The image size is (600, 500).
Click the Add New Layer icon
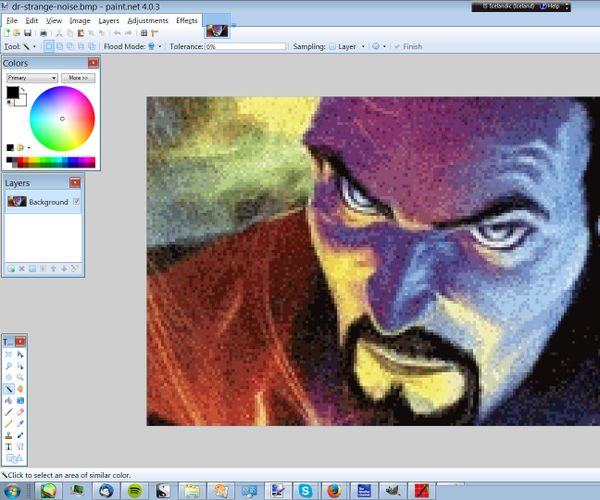pyautogui.click(x=11, y=269)
